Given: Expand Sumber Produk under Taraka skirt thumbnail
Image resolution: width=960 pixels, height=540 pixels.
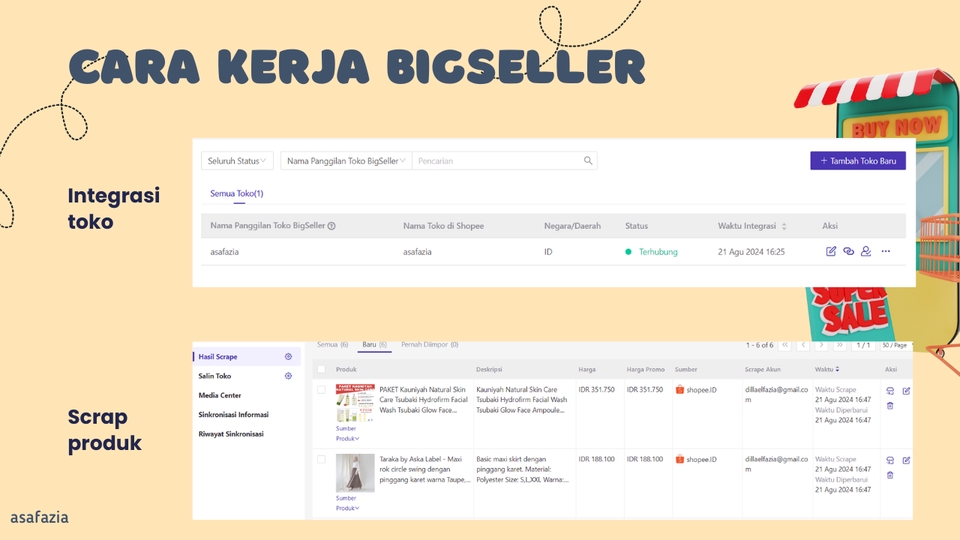Looking at the screenshot, I should click(347, 503).
